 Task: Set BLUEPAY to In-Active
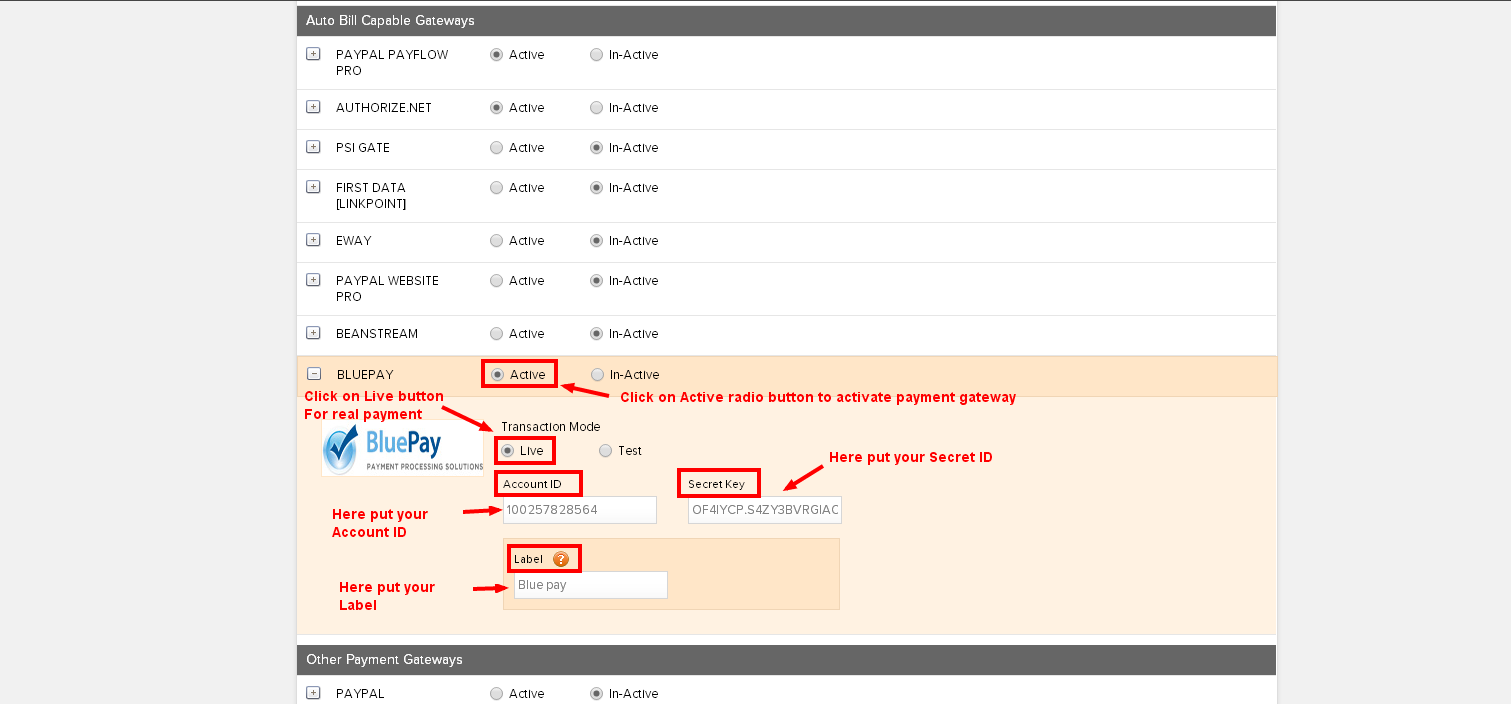coord(598,375)
